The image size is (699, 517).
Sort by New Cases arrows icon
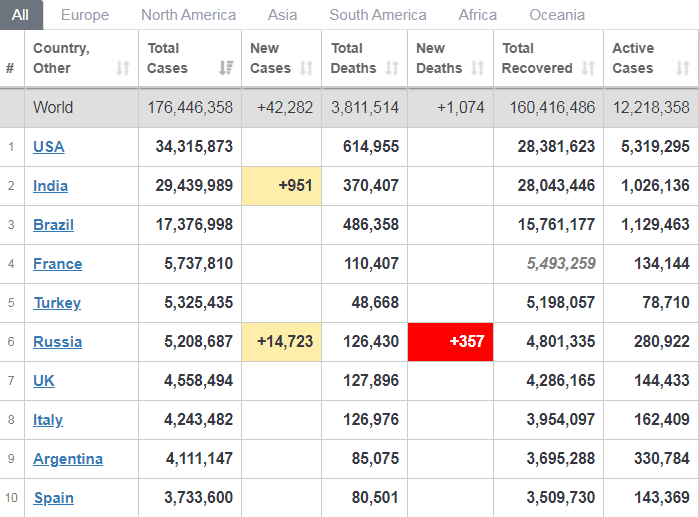pos(306,68)
